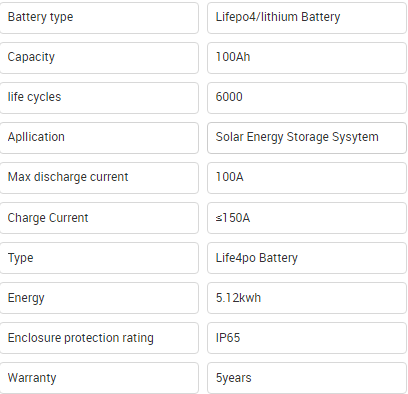Select the IP65 rating value

[307, 338]
